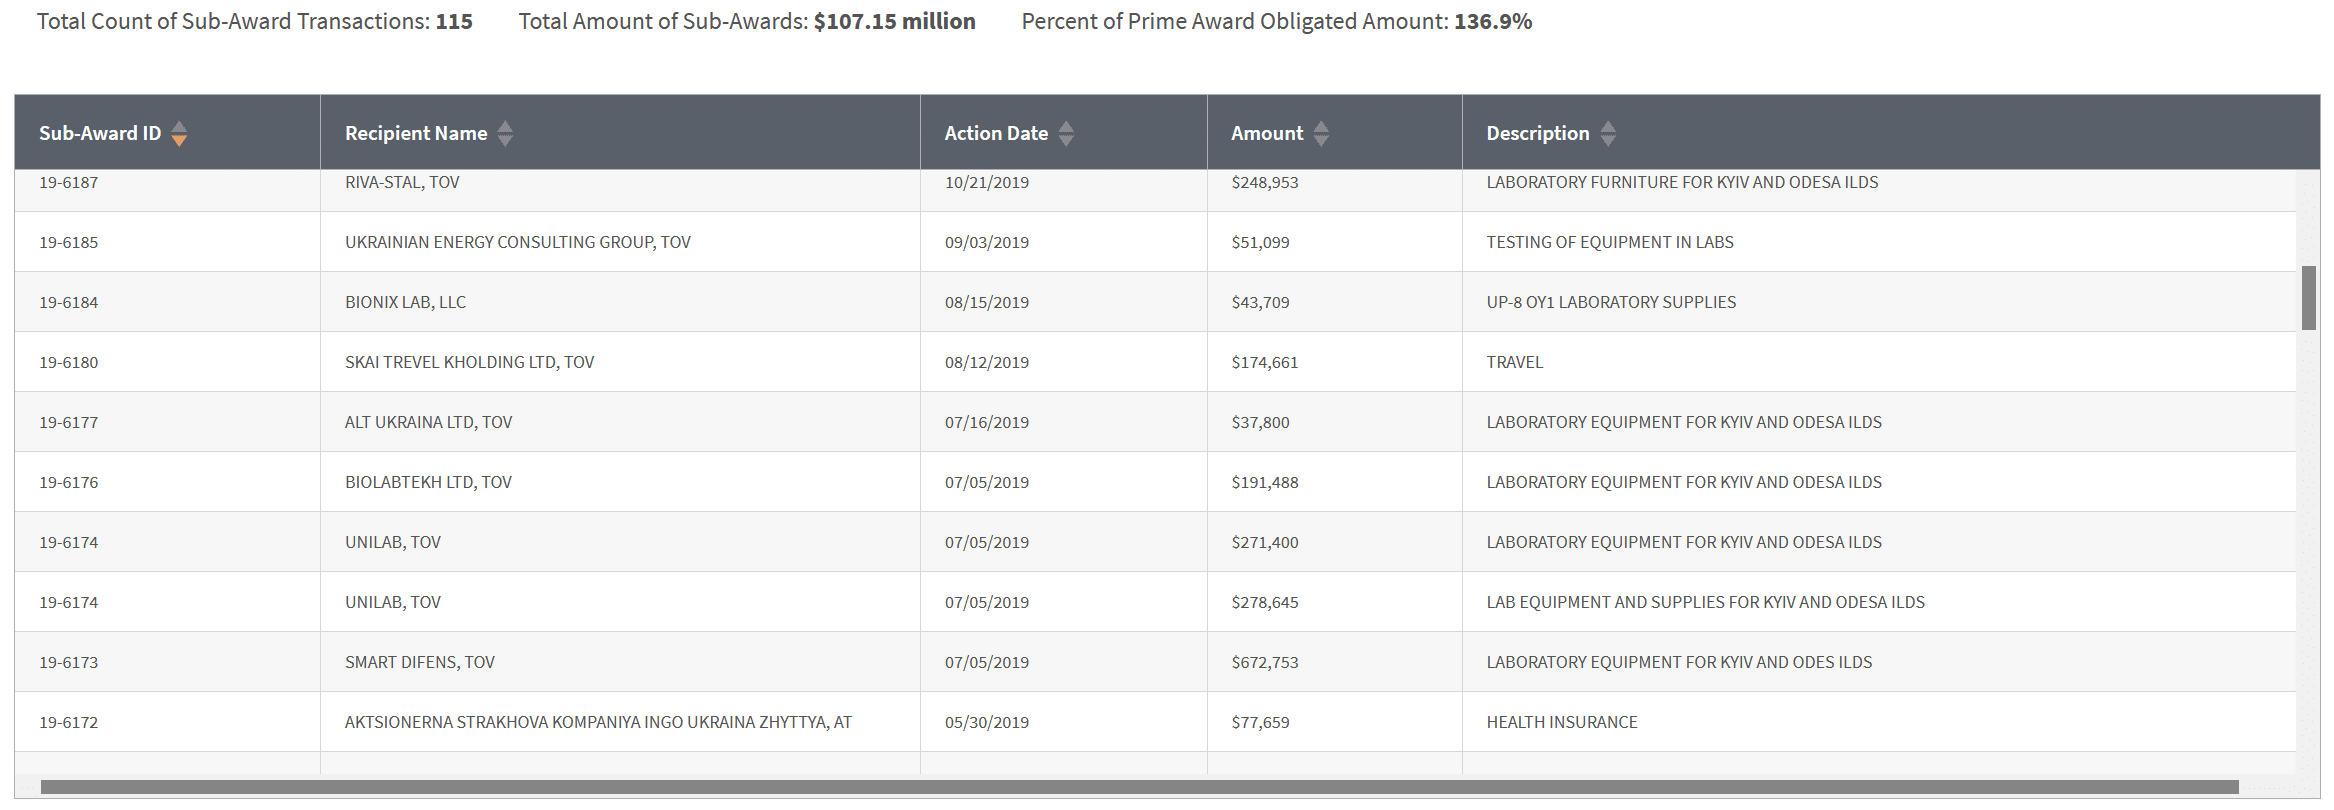Click the Amount column sort arrows
The image size is (2334, 810).
tap(1321, 133)
